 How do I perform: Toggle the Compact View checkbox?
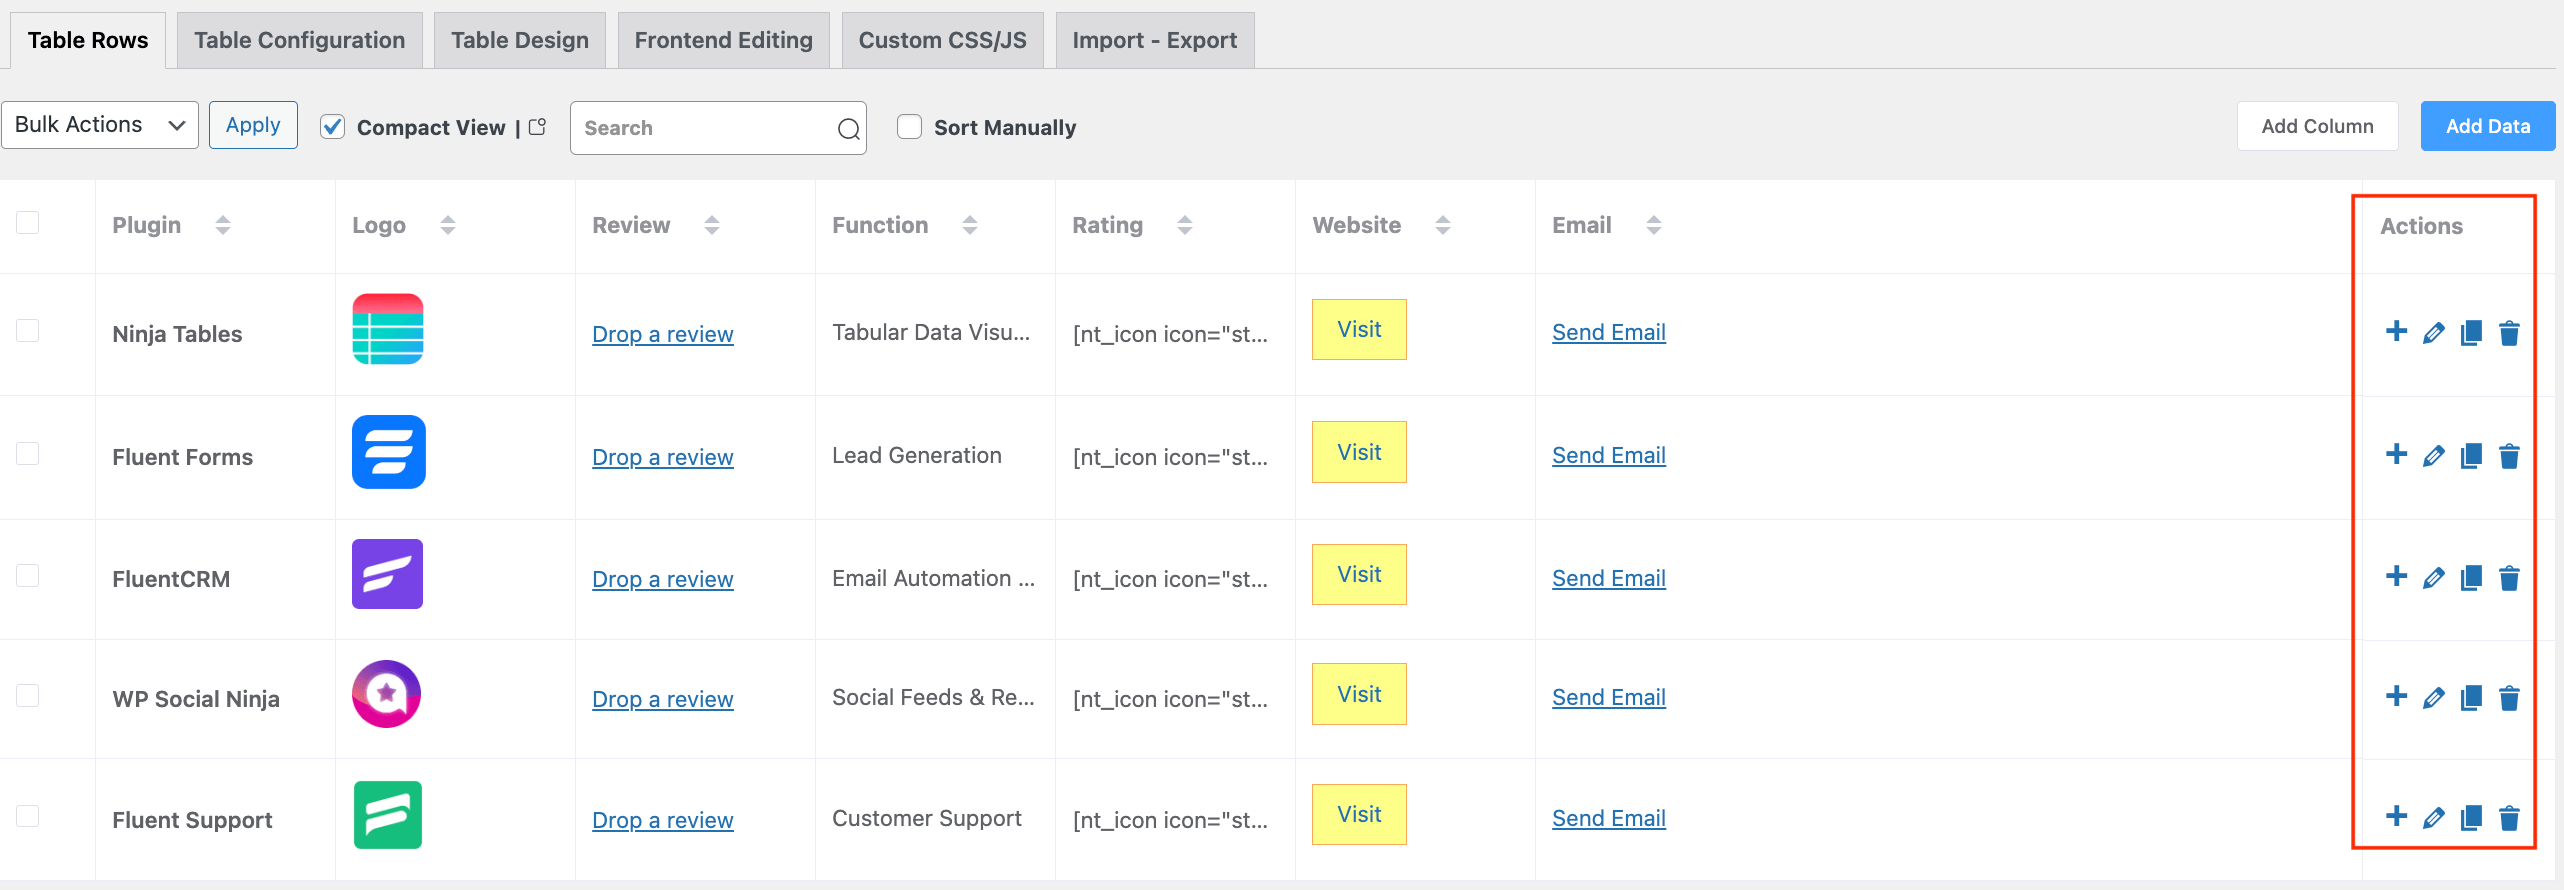(333, 127)
